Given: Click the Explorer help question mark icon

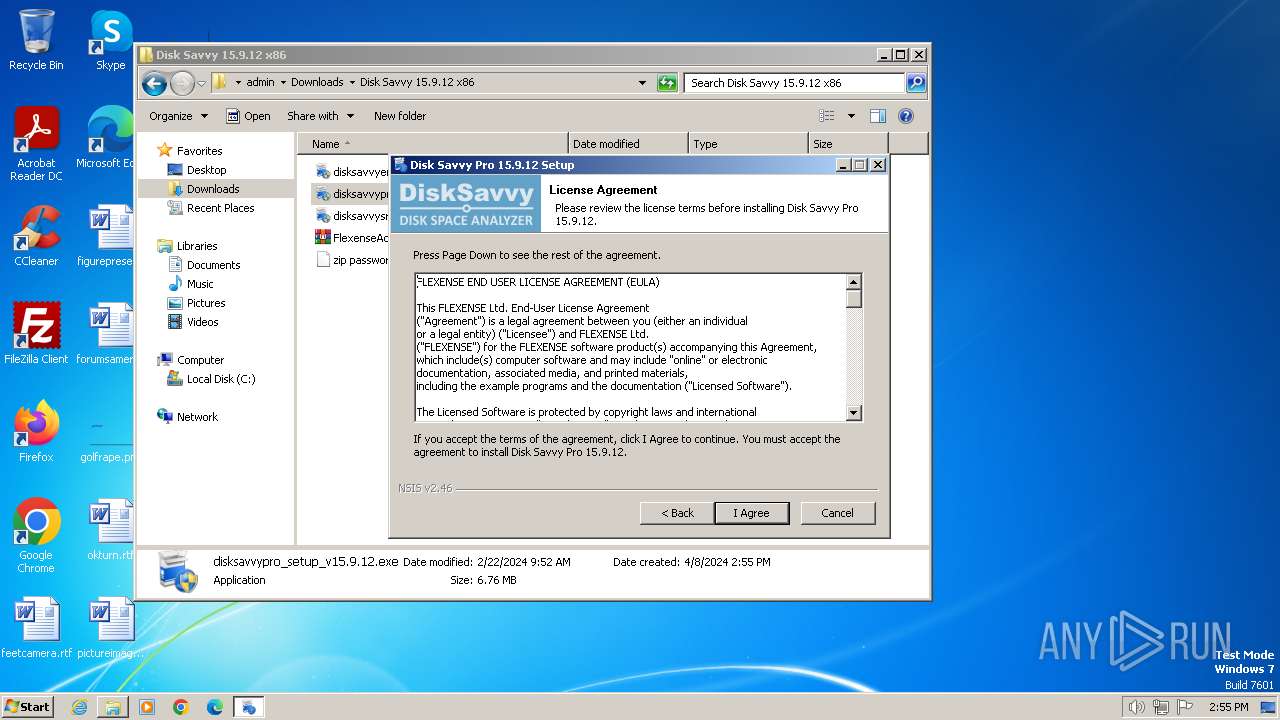Looking at the screenshot, I should click(x=906, y=116).
